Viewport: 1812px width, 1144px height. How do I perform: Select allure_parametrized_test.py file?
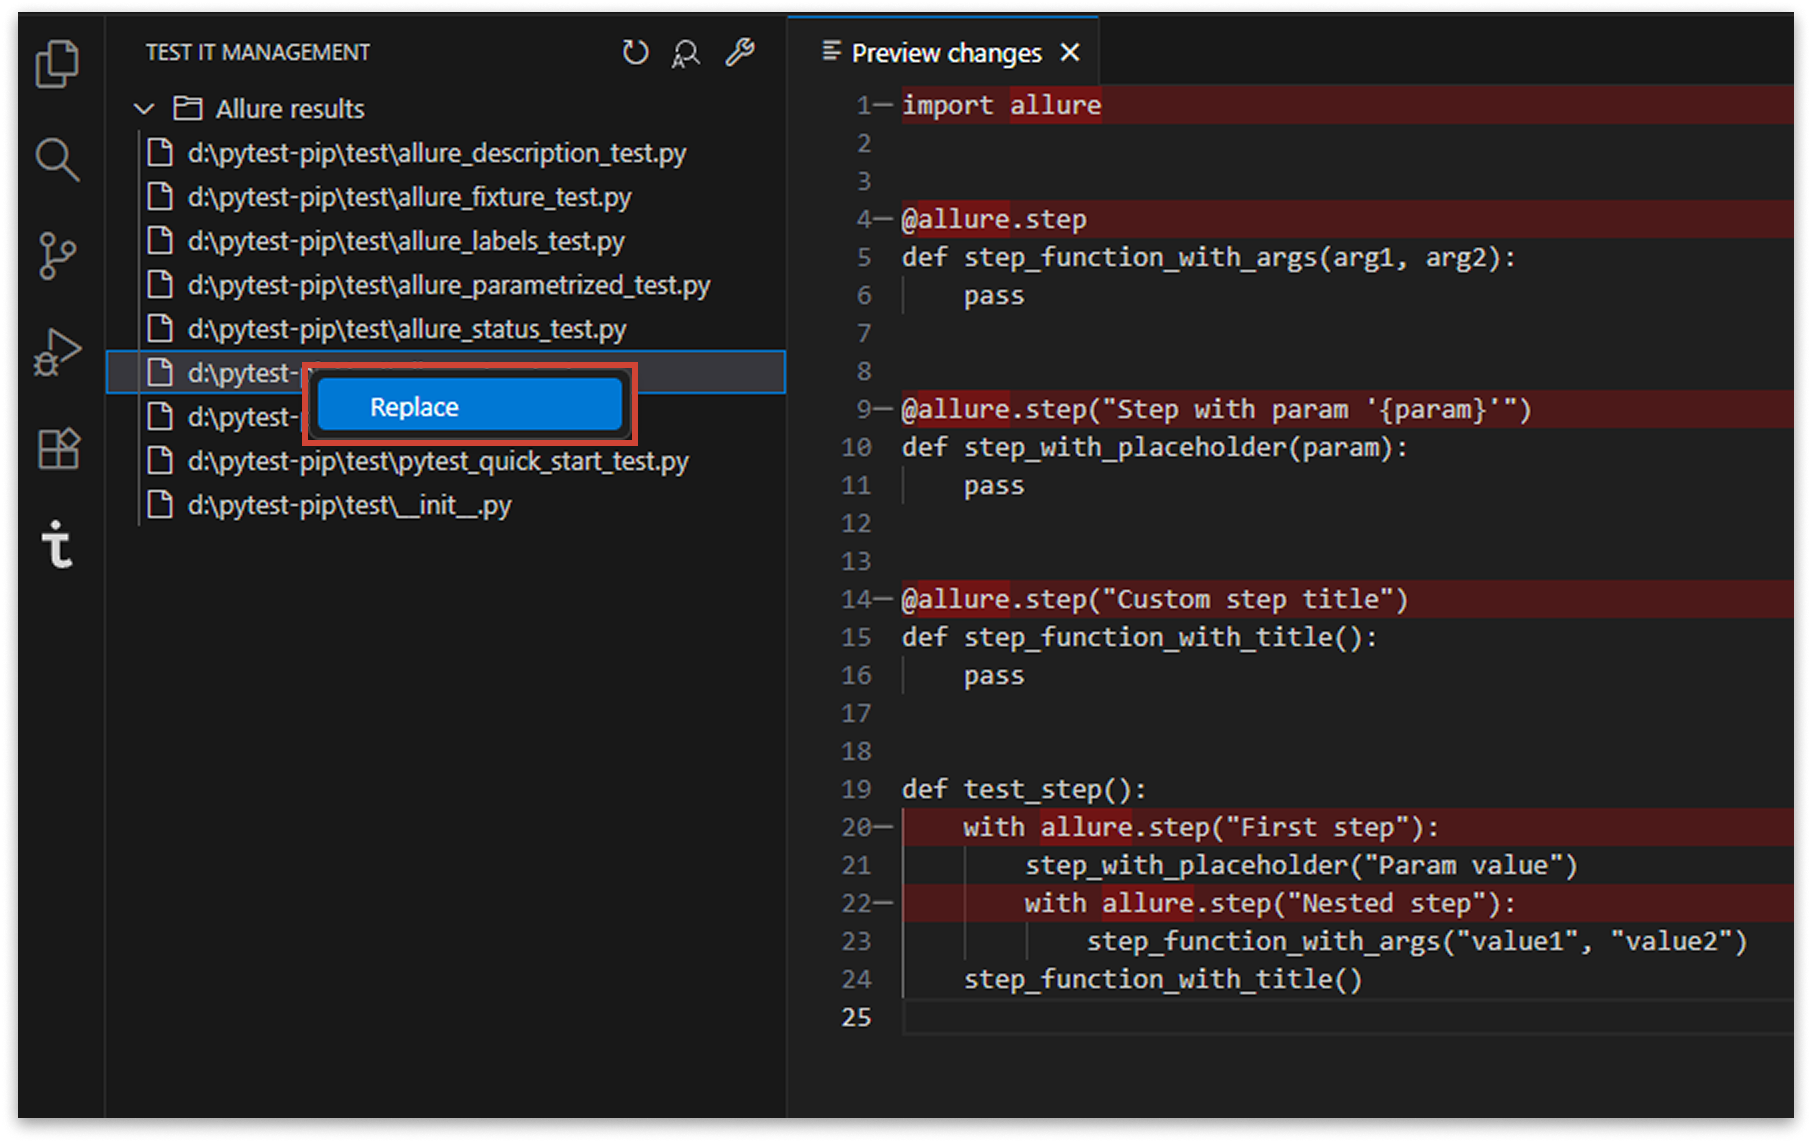point(448,285)
